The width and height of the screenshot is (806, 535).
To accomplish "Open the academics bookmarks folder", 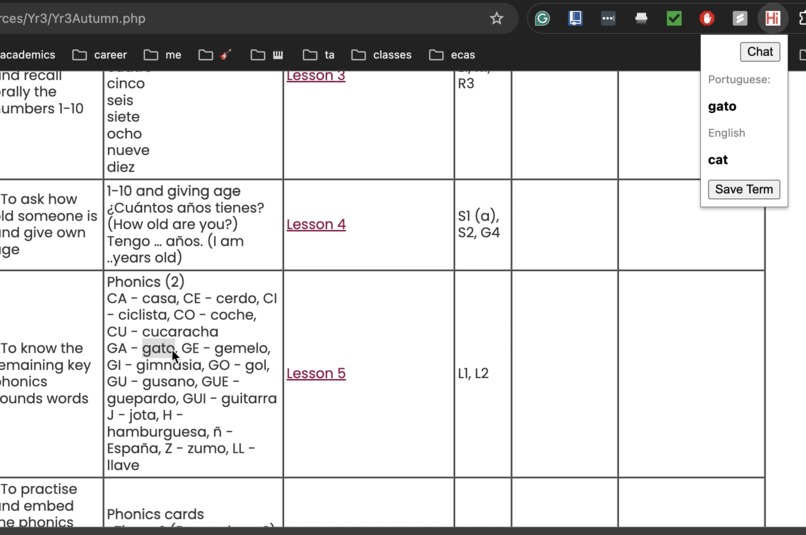I will click(x=27, y=55).
